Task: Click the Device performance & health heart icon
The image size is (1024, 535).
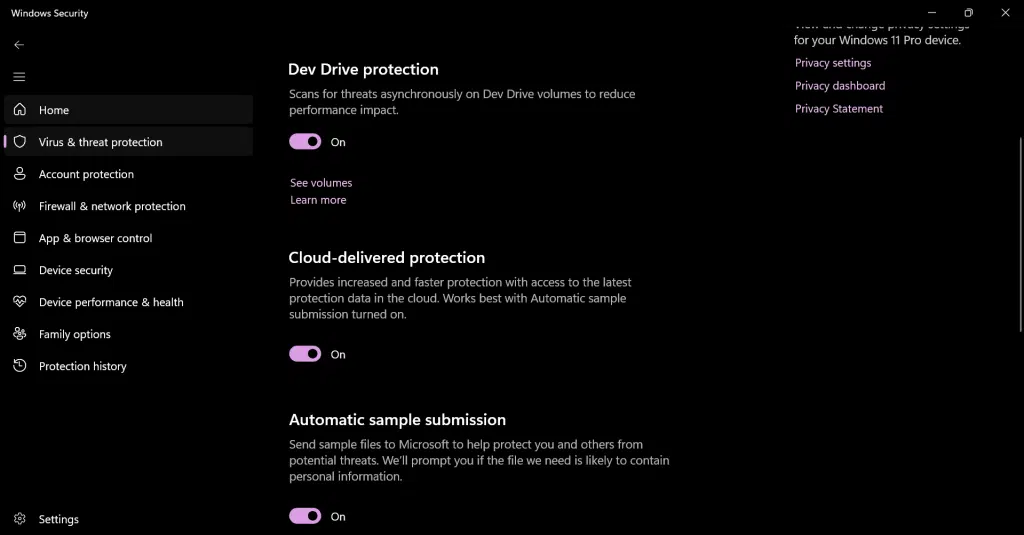Action: (x=19, y=302)
